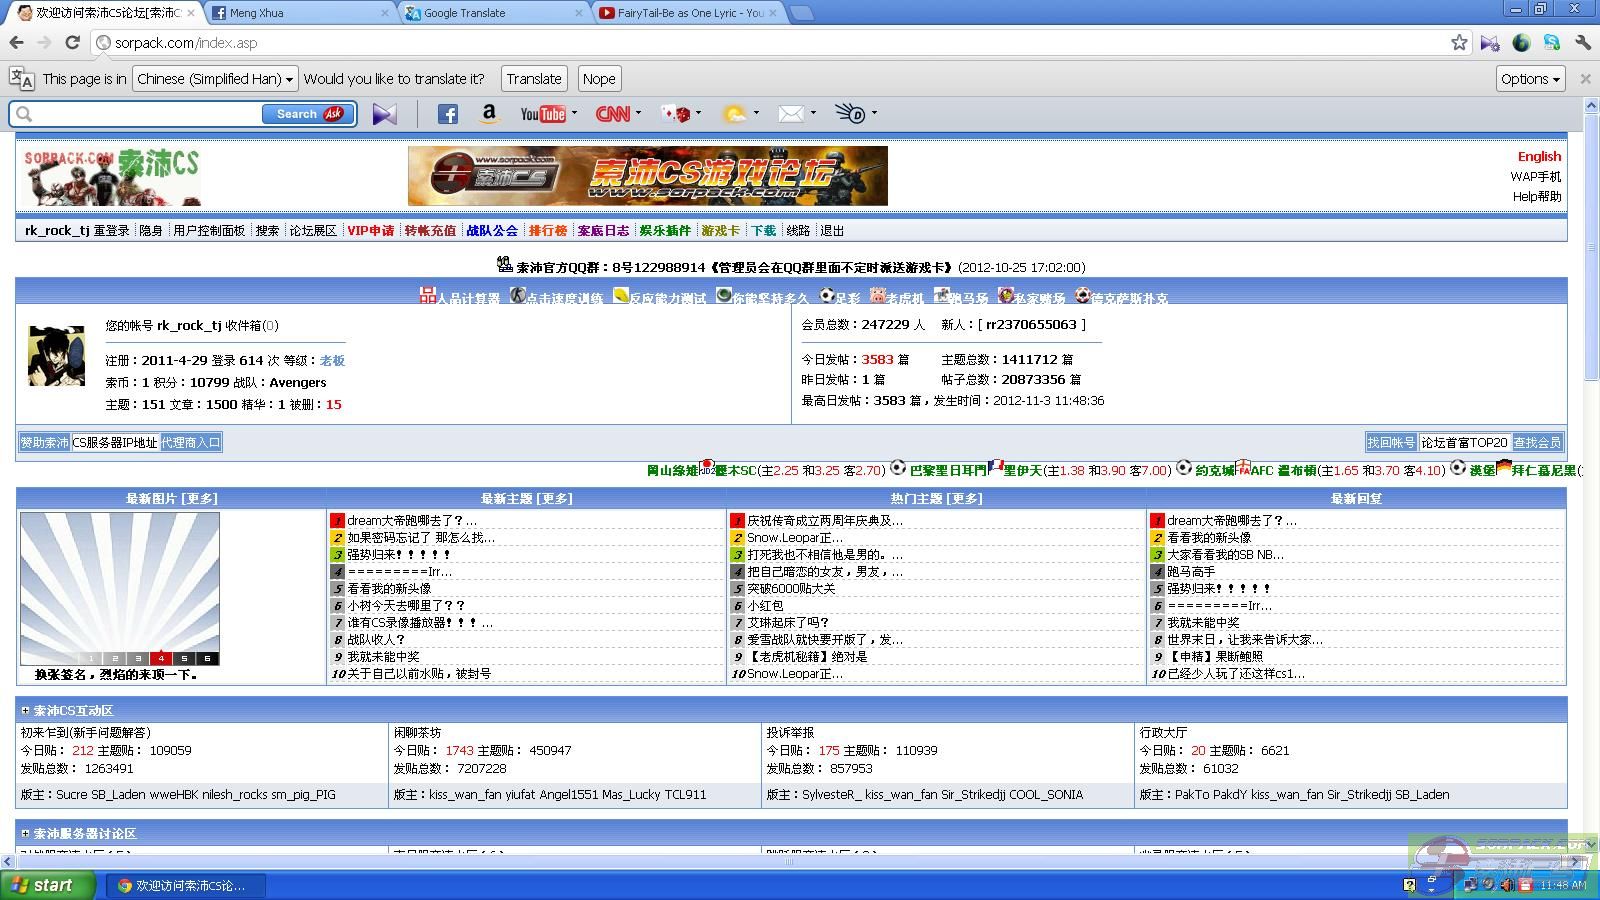
Task: Open the translate bar Options dropdown
Action: point(1530,79)
